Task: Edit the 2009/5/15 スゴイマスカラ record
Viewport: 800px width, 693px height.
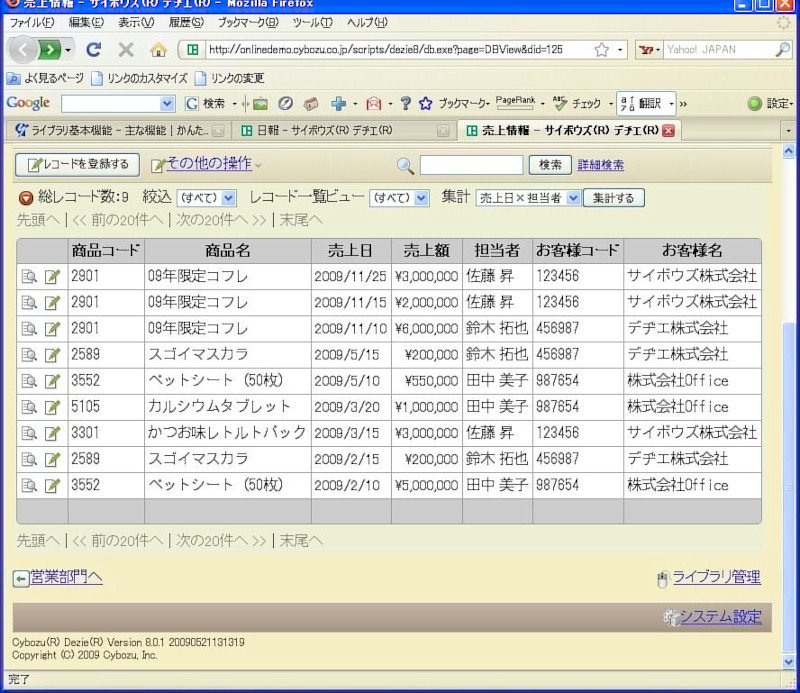Action: pos(52,355)
